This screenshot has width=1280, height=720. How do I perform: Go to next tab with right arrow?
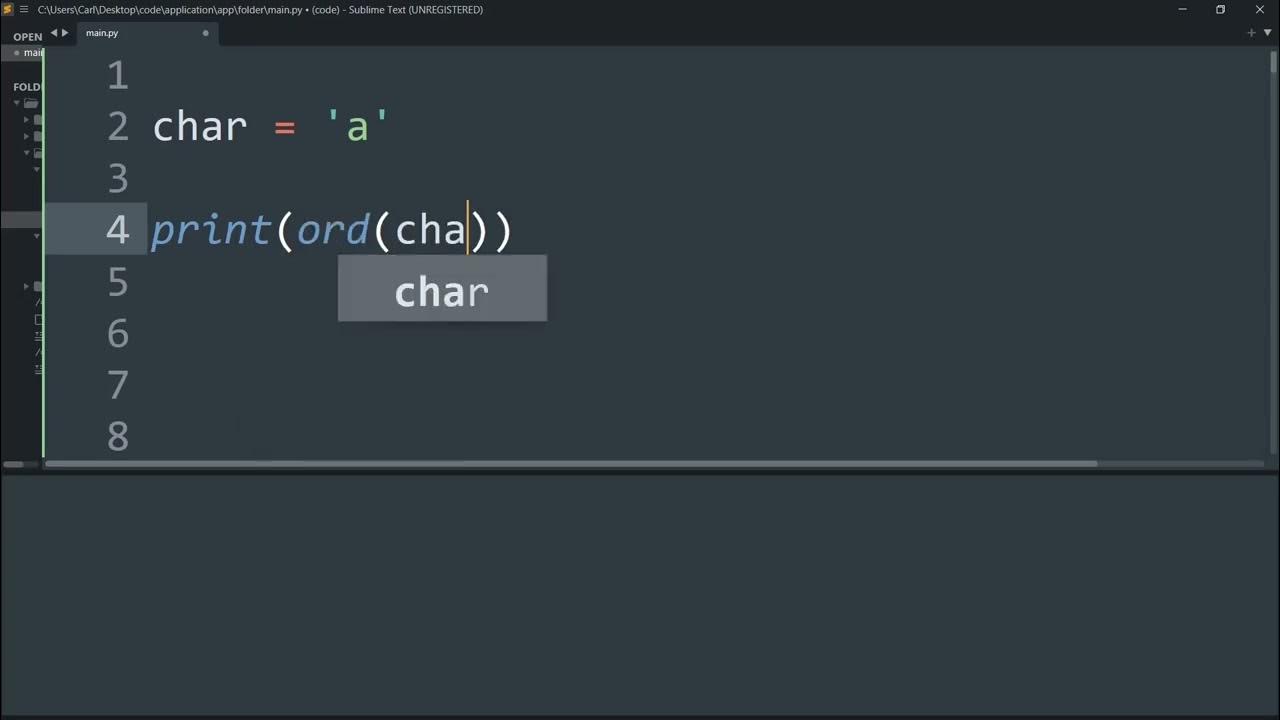click(66, 33)
